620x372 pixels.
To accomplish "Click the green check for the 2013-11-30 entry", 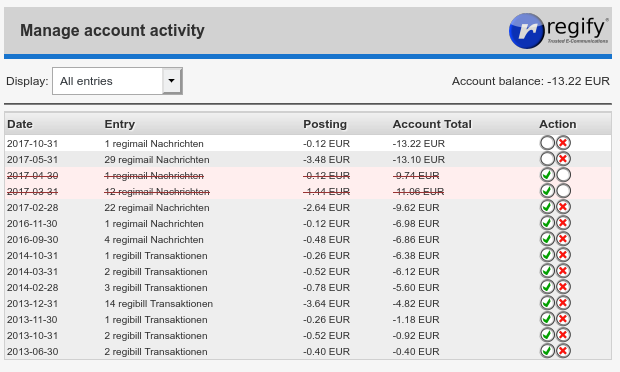I will [x=547, y=319].
